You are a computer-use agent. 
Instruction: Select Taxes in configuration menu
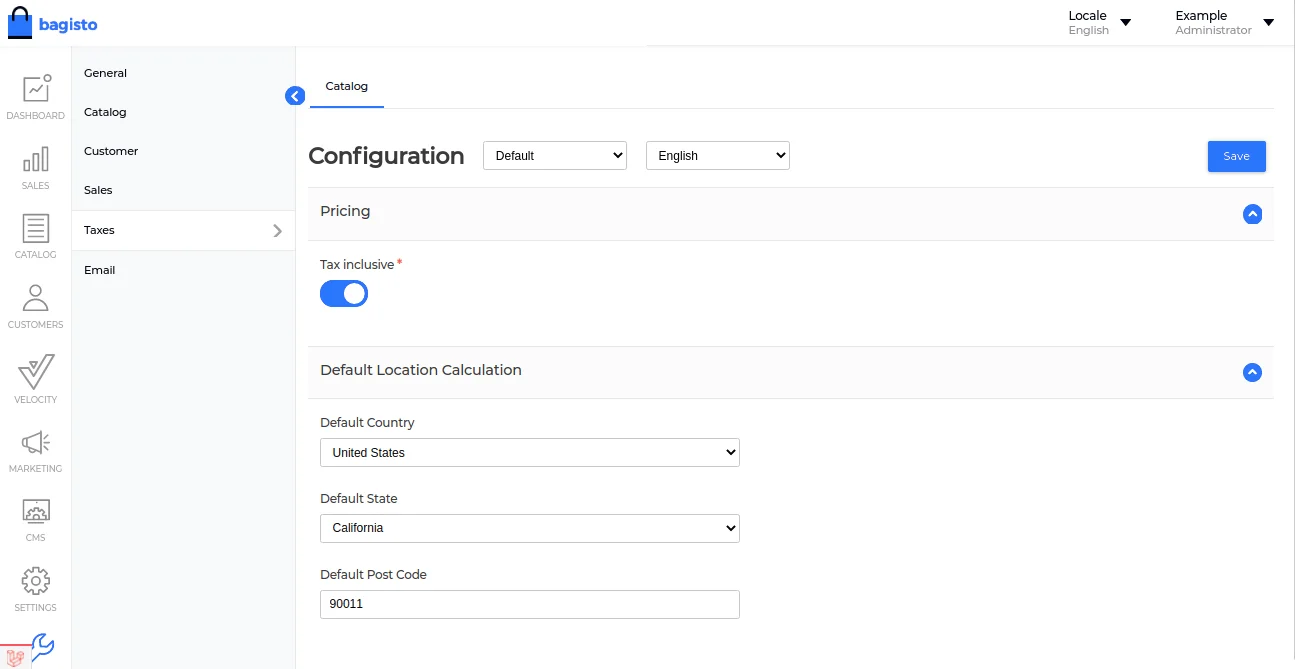coord(184,230)
